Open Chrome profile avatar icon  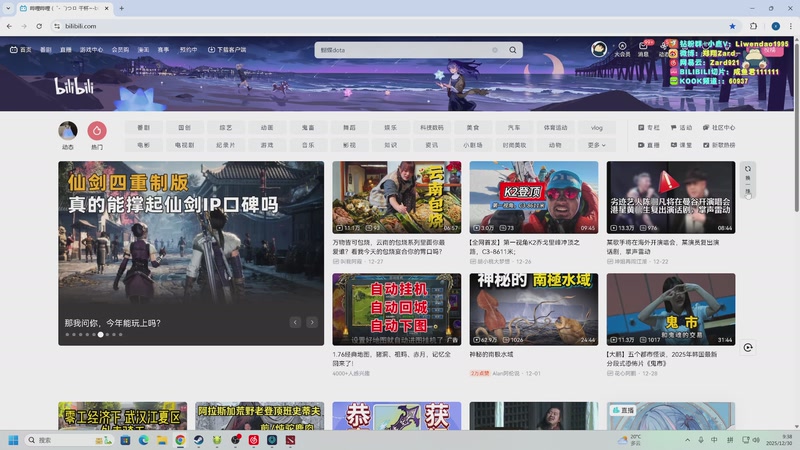(x=776, y=26)
